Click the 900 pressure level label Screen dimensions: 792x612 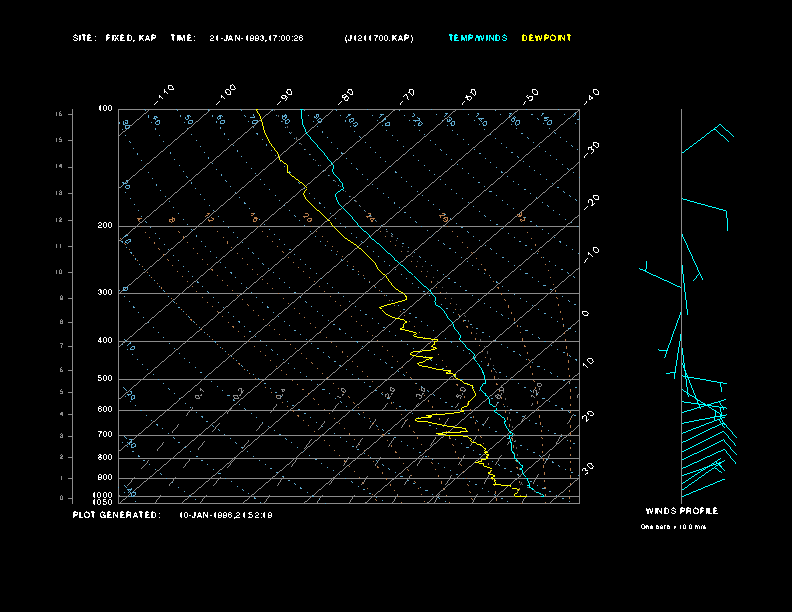click(105, 478)
